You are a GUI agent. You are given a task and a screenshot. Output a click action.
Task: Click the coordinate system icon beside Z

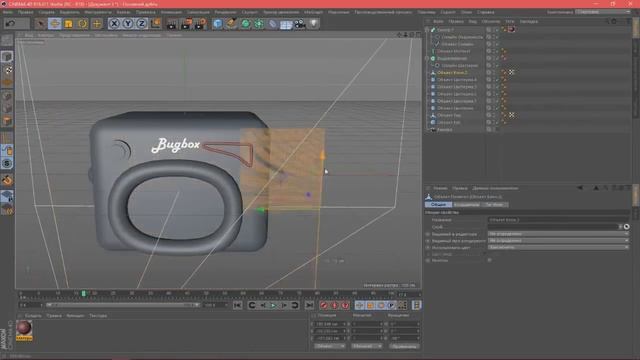tap(156, 24)
